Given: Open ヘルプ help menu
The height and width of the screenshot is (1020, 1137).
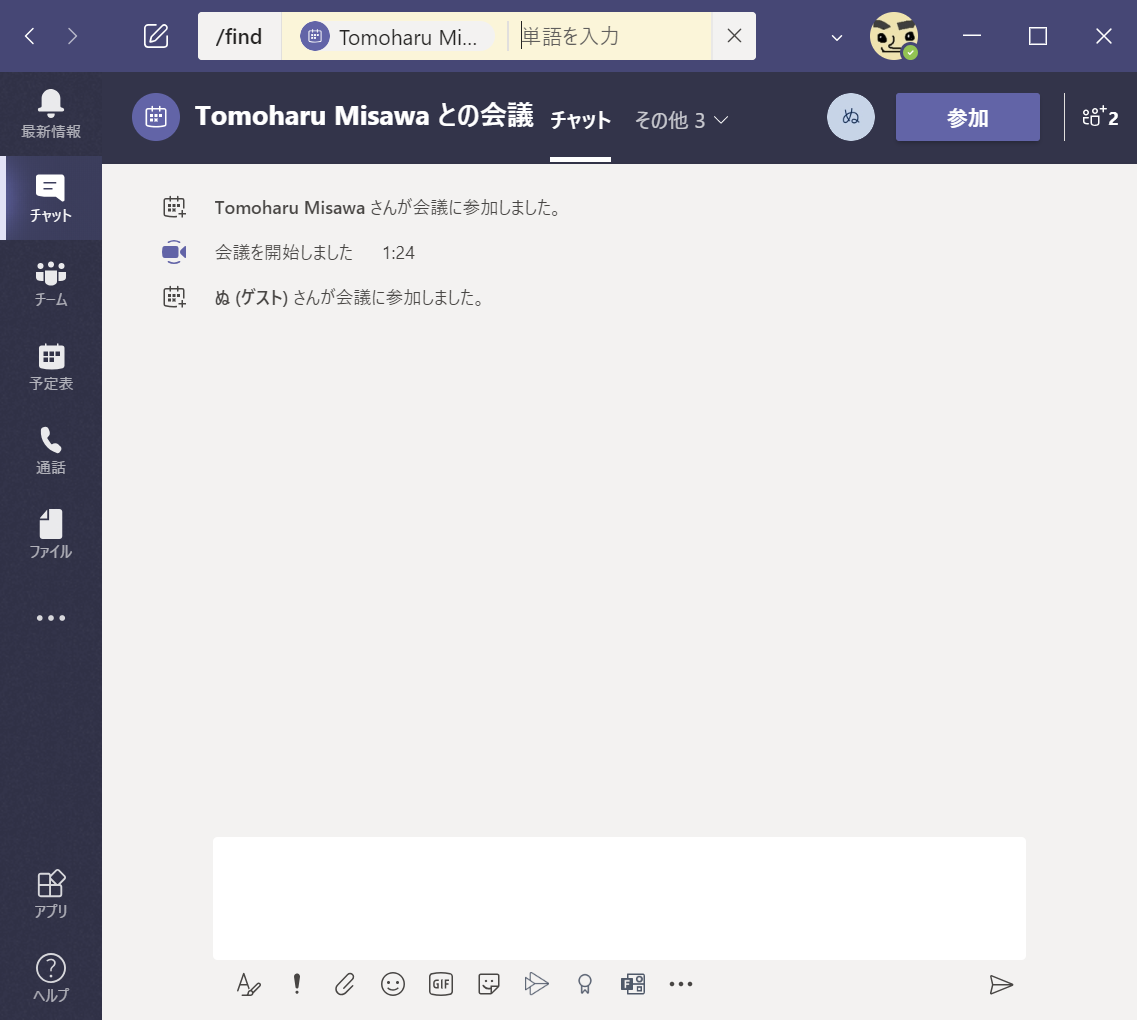Looking at the screenshot, I should coord(51,978).
